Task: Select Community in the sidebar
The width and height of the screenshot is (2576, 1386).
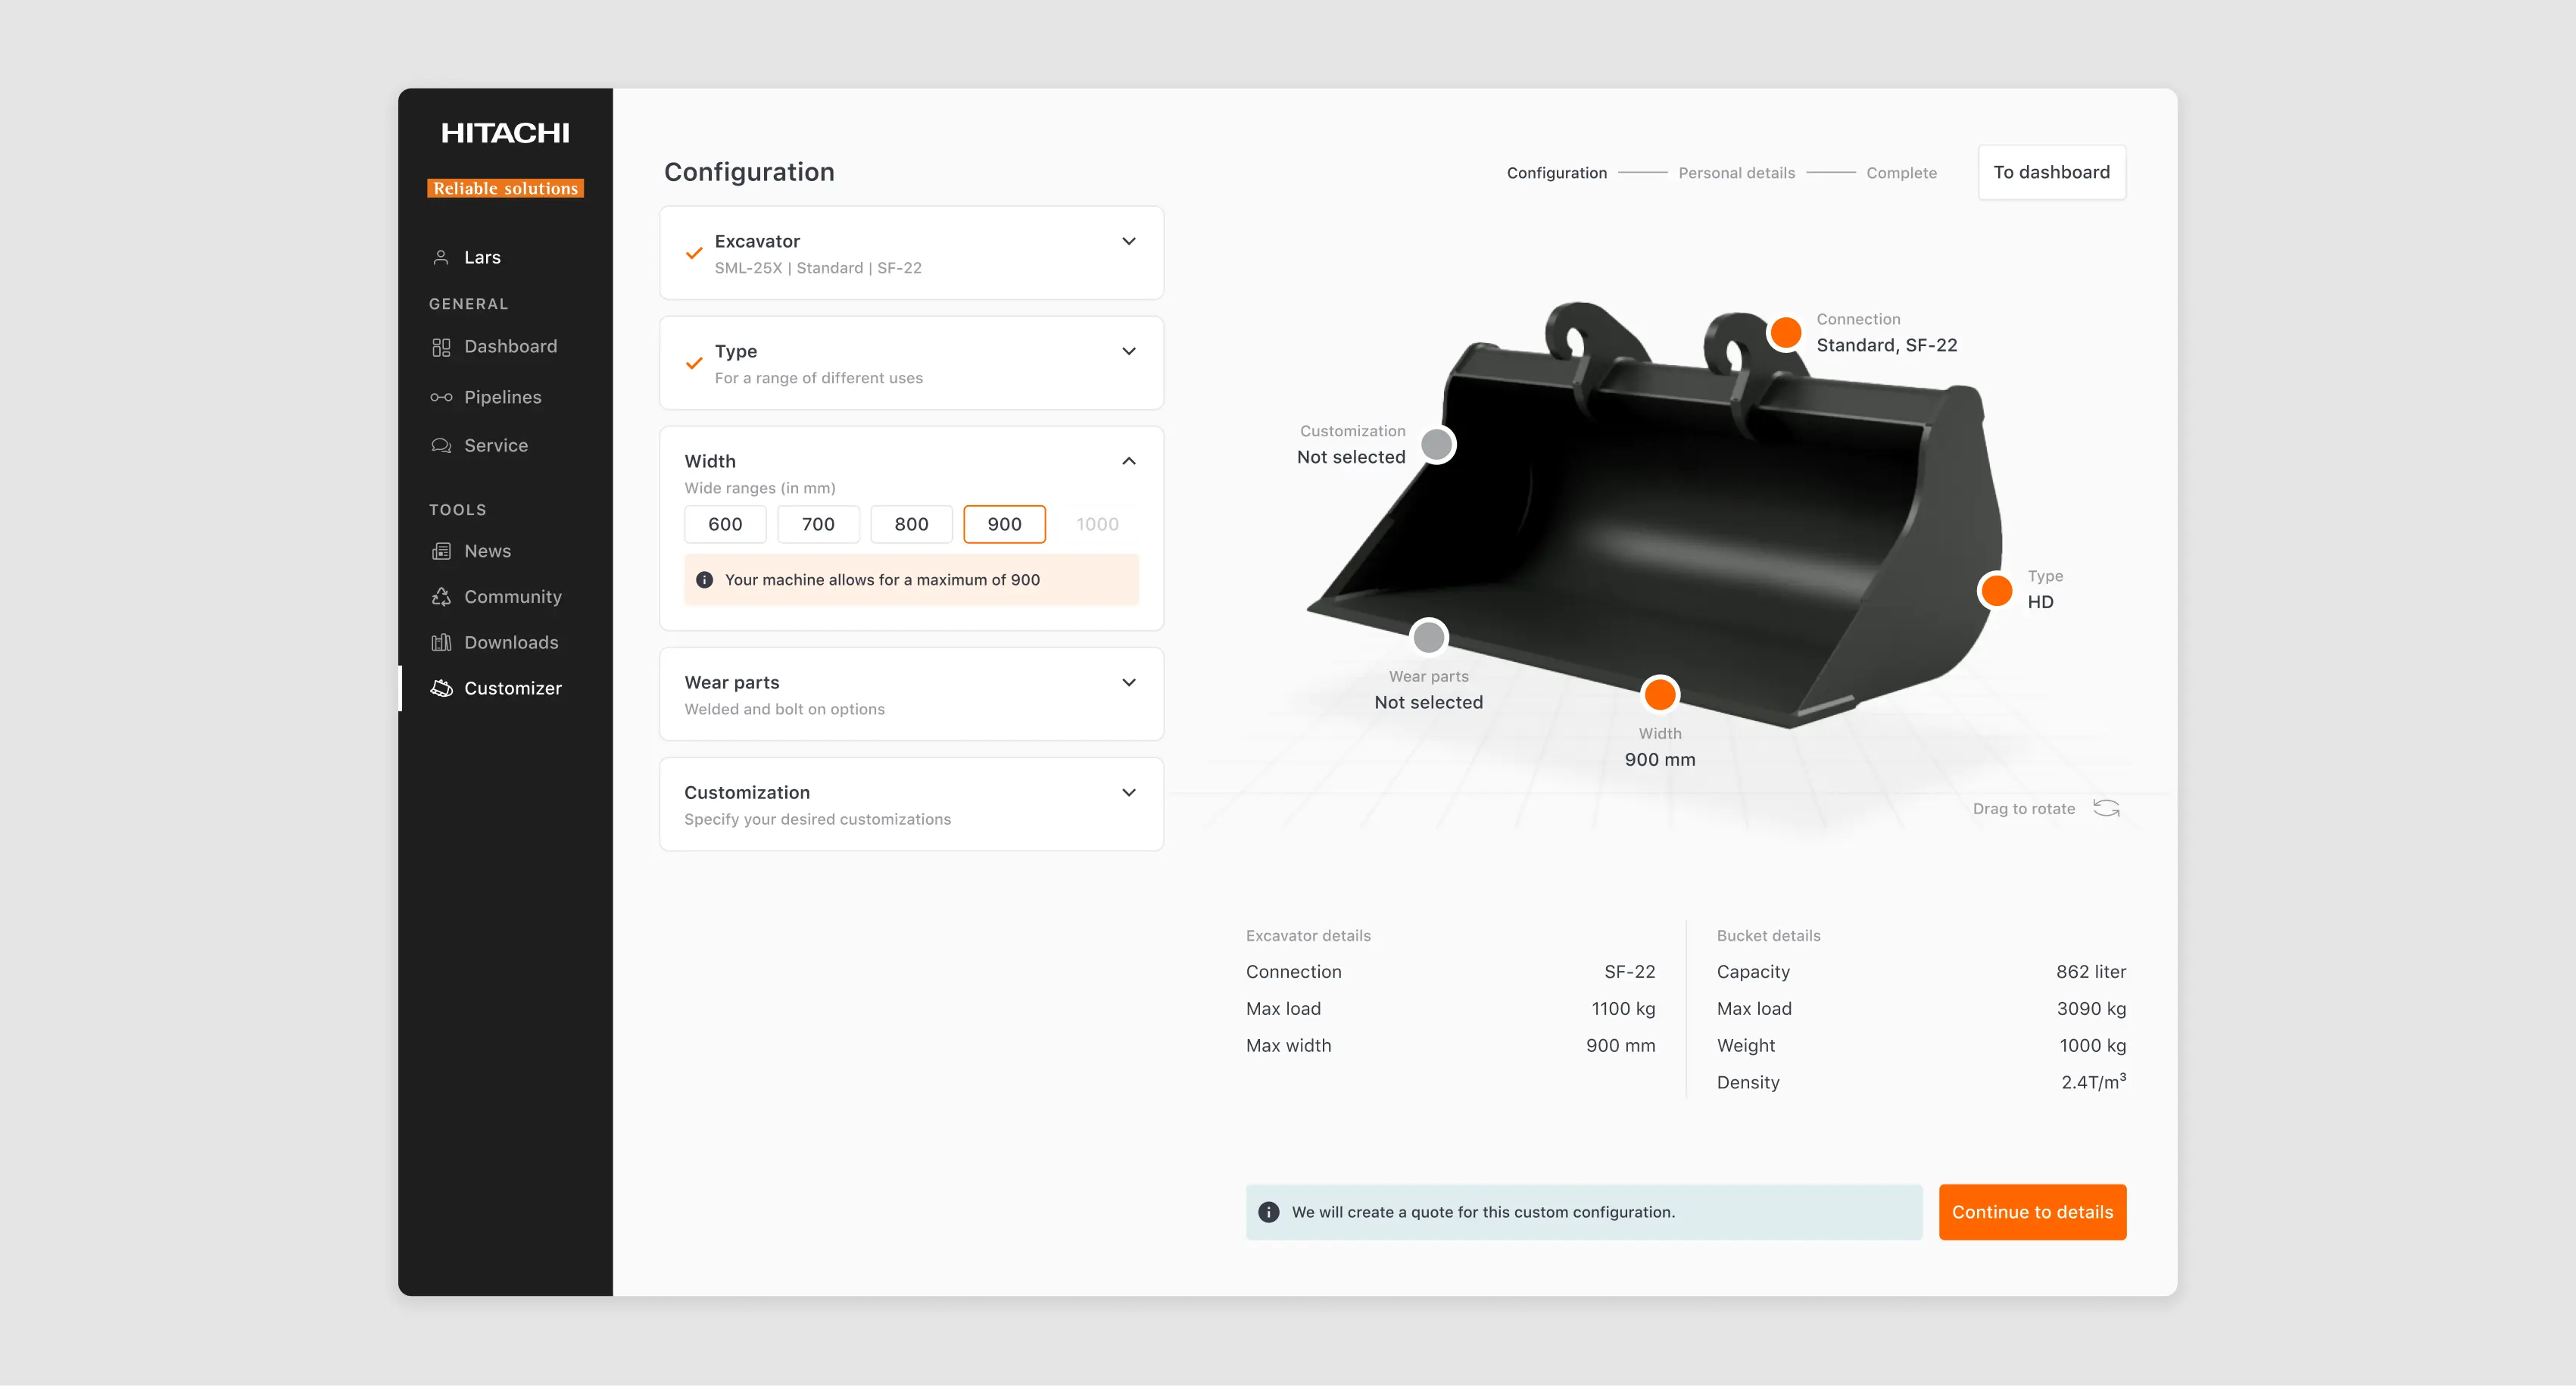Action: pyautogui.click(x=513, y=596)
